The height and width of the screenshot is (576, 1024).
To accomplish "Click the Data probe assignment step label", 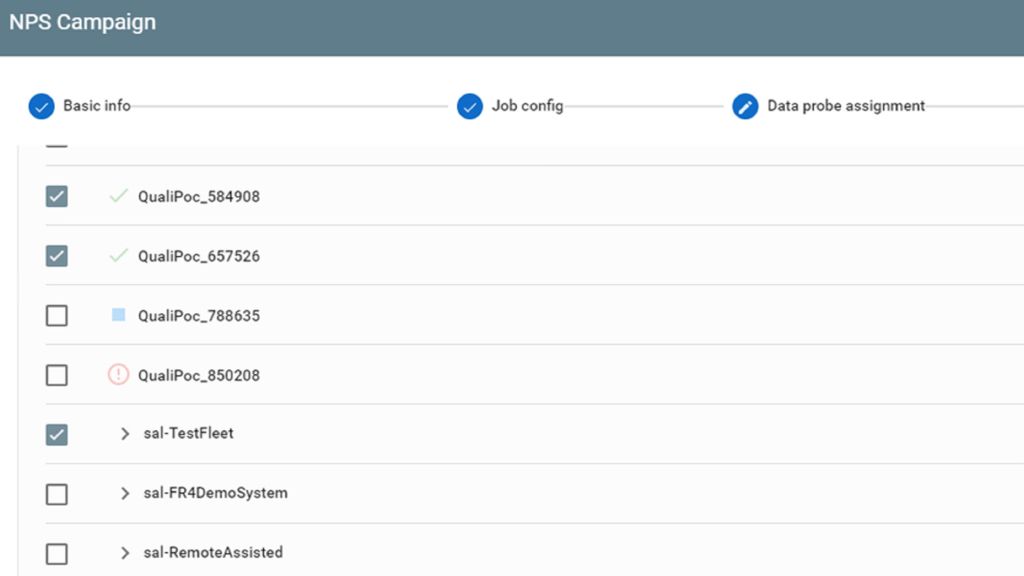I will pyautogui.click(x=845, y=106).
